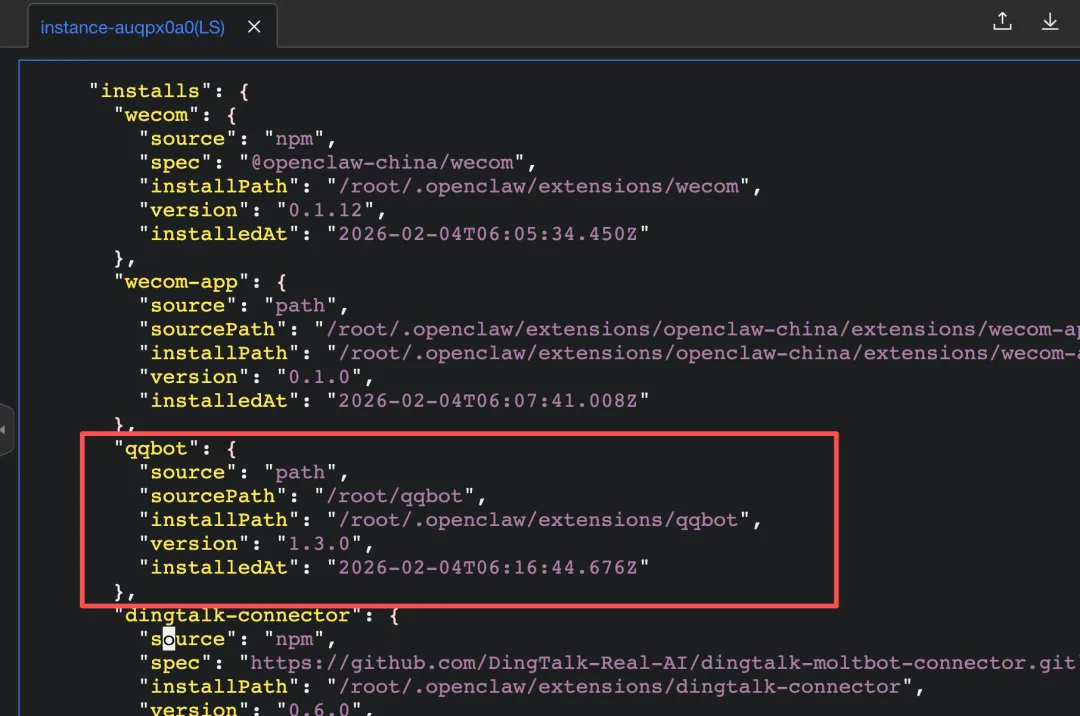
Task: Click the "npm" source value under wecom
Action: pyautogui.click(x=294, y=139)
